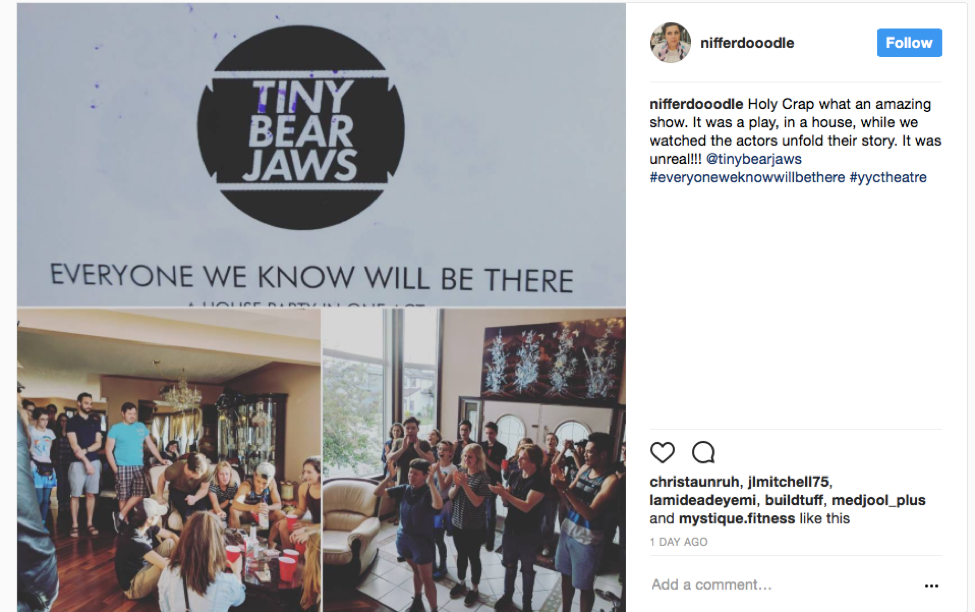This screenshot has height=612, width=975.
Task: View jlmitchell75's profile from the likes
Action: click(x=788, y=482)
